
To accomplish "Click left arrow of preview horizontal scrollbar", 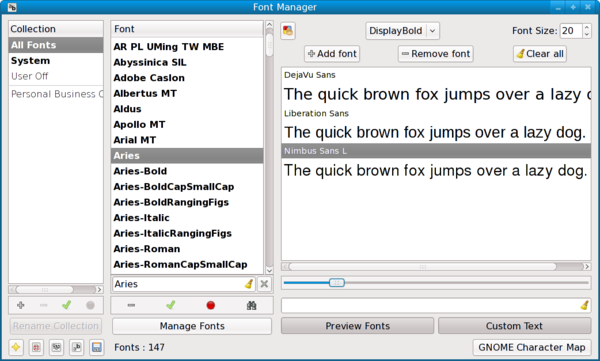I will 285,266.
